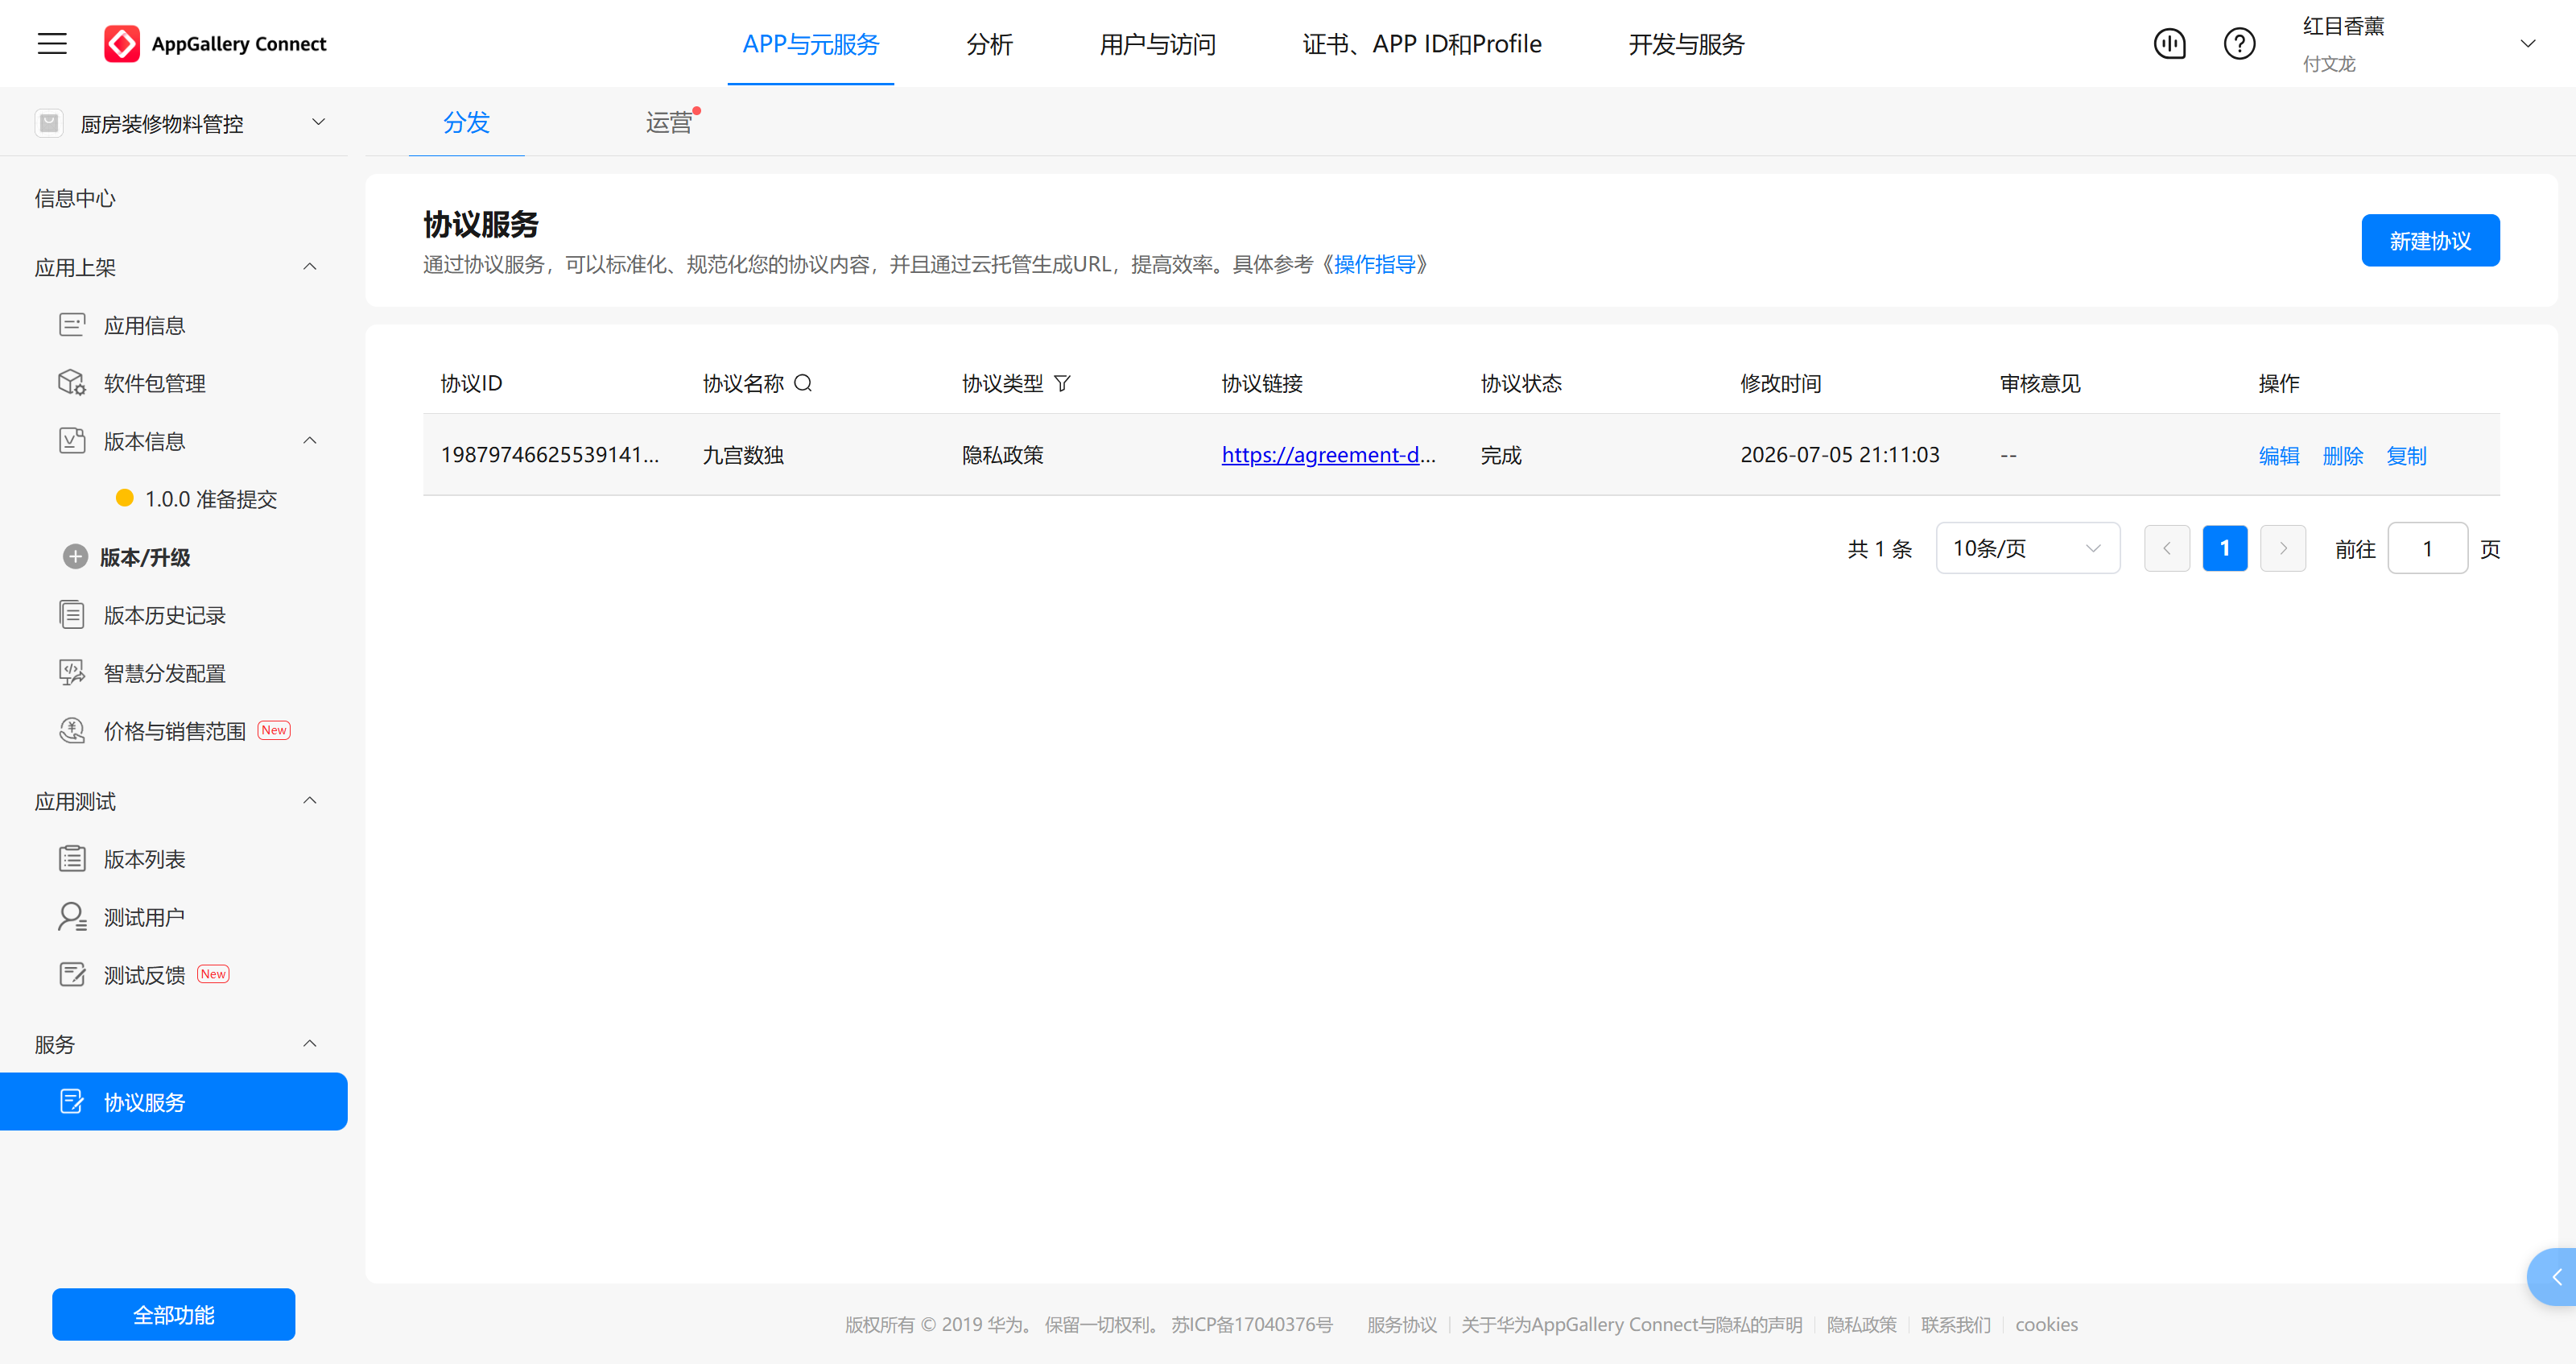This screenshot has width=2576, height=1364.
Task: Select the 分发 sub-tab
Action: click(466, 122)
